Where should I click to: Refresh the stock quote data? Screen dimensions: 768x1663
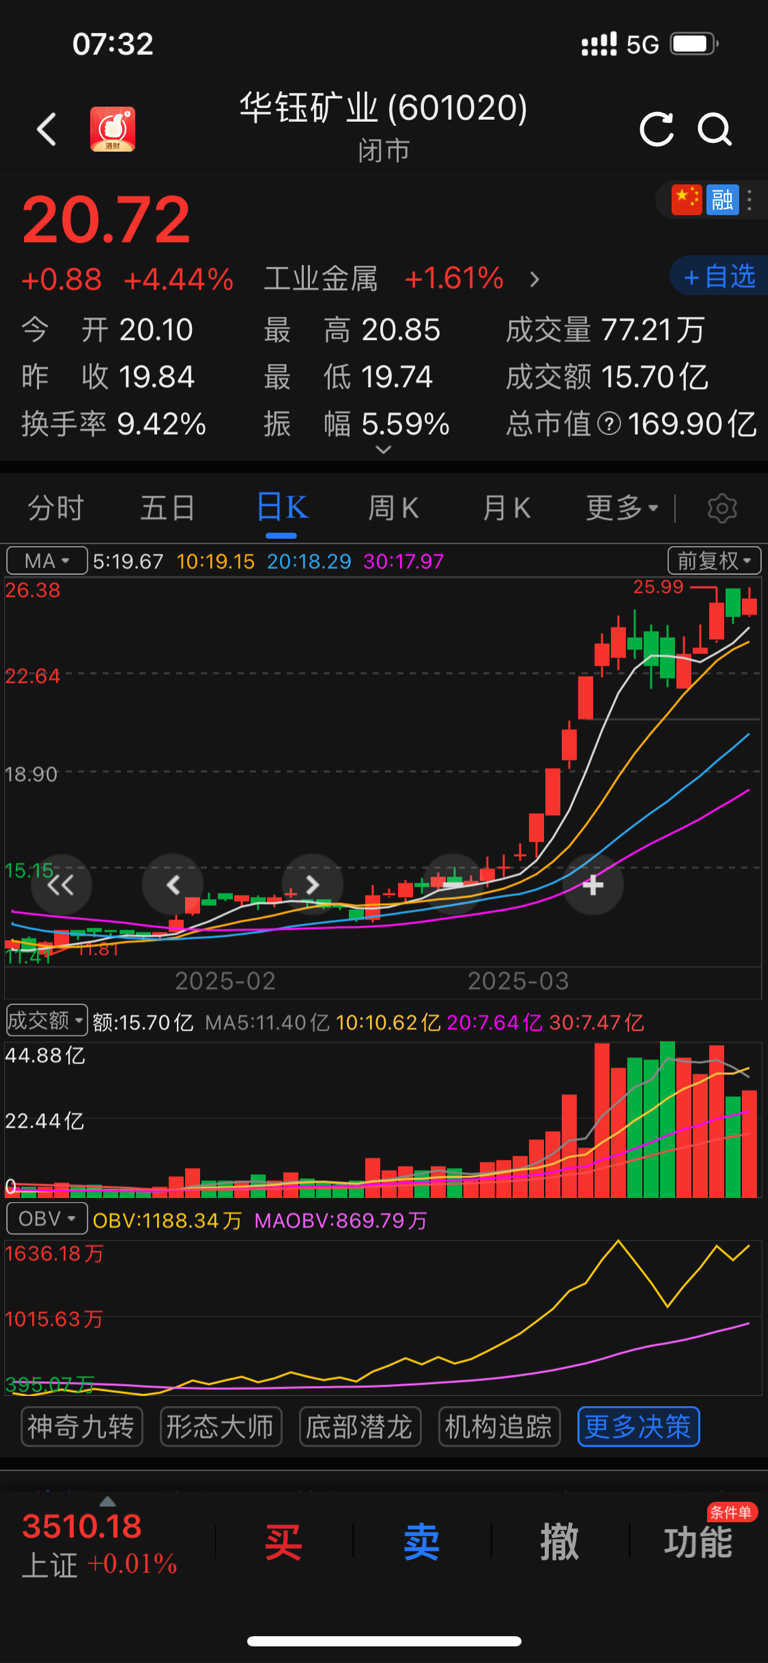pyautogui.click(x=656, y=129)
